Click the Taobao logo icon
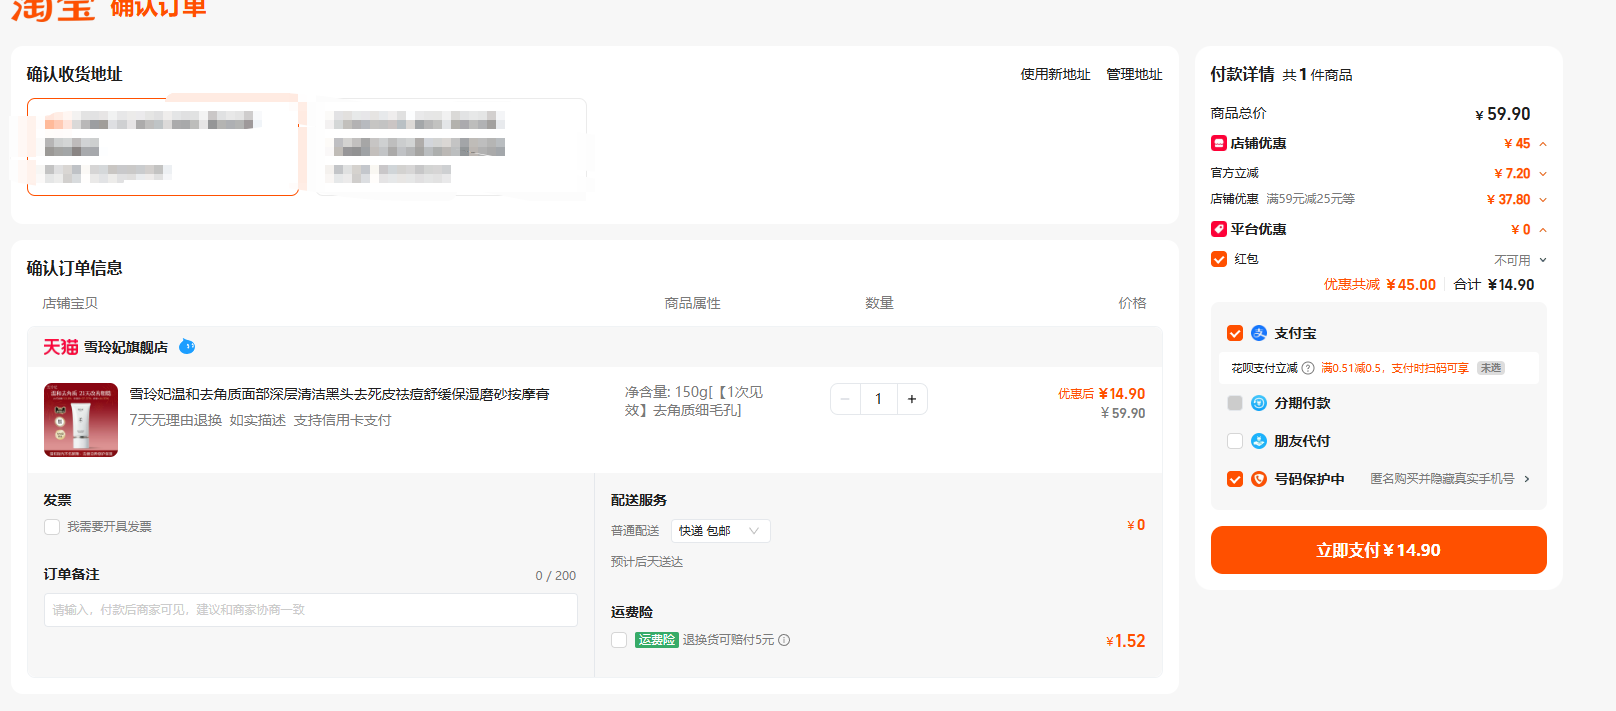The height and width of the screenshot is (711, 1616). 52,9
